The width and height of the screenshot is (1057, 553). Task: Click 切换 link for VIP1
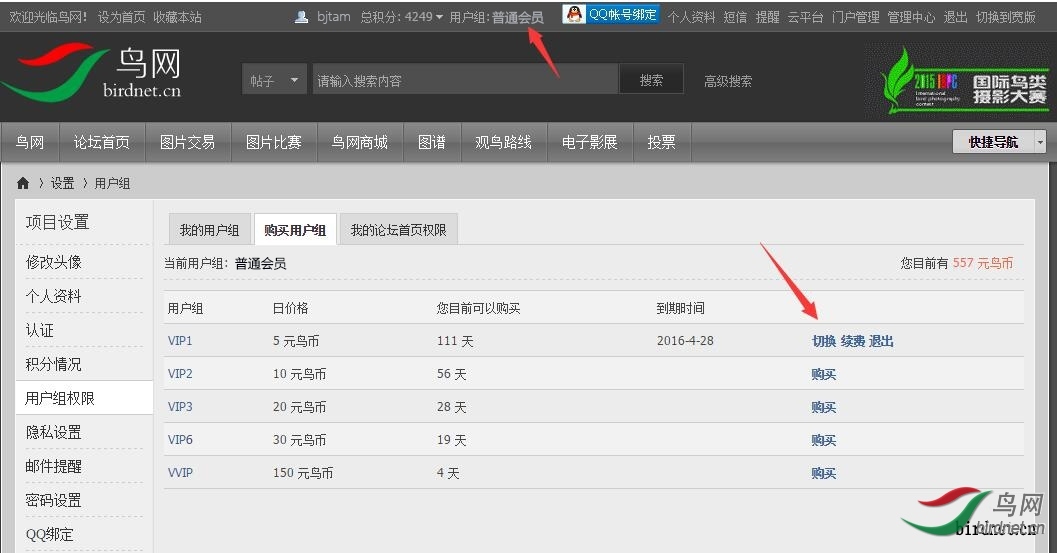tap(823, 341)
